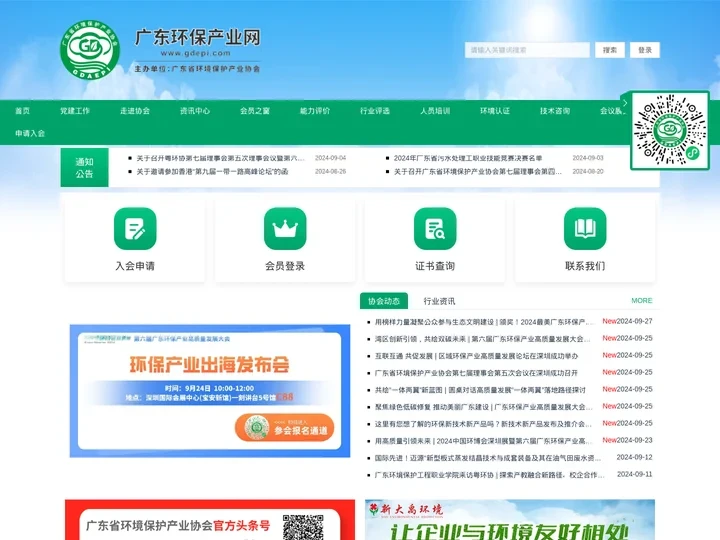Image resolution: width=720 pixels, height=540 pixels.
Task: Open news 聚焦绿色低碳修复 推动美丽广东建设
Action: coord(484,407)
